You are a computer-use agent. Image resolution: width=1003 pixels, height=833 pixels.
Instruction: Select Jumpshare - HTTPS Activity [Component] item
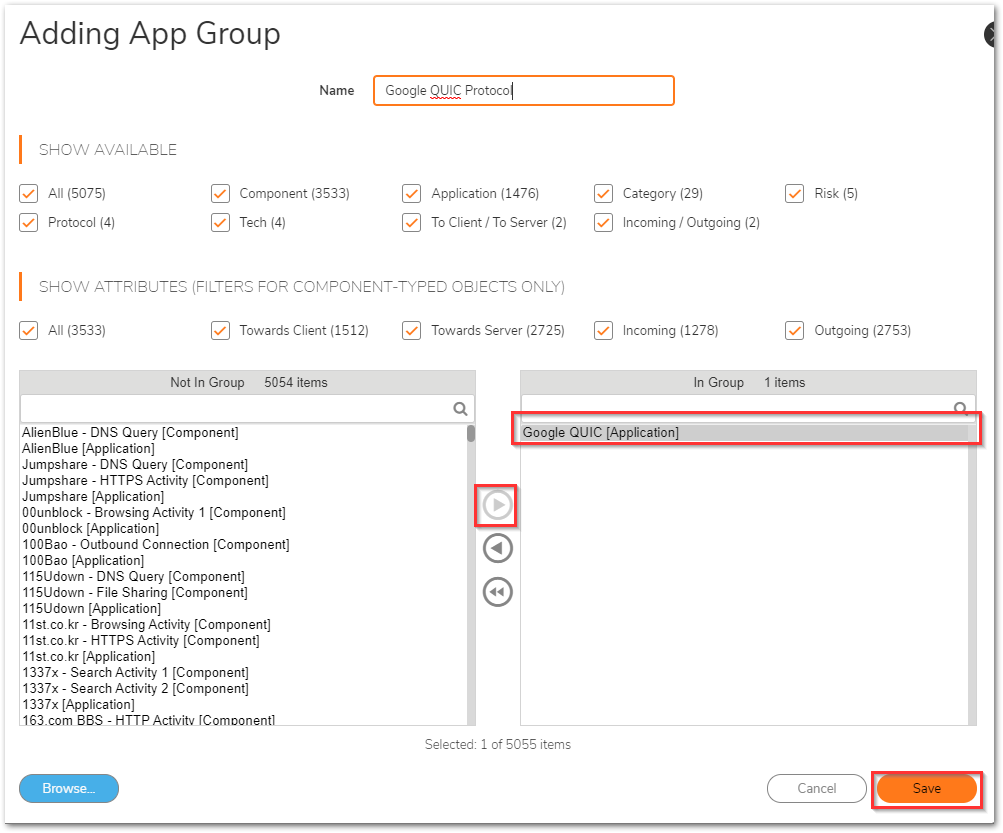coord(145,481)
